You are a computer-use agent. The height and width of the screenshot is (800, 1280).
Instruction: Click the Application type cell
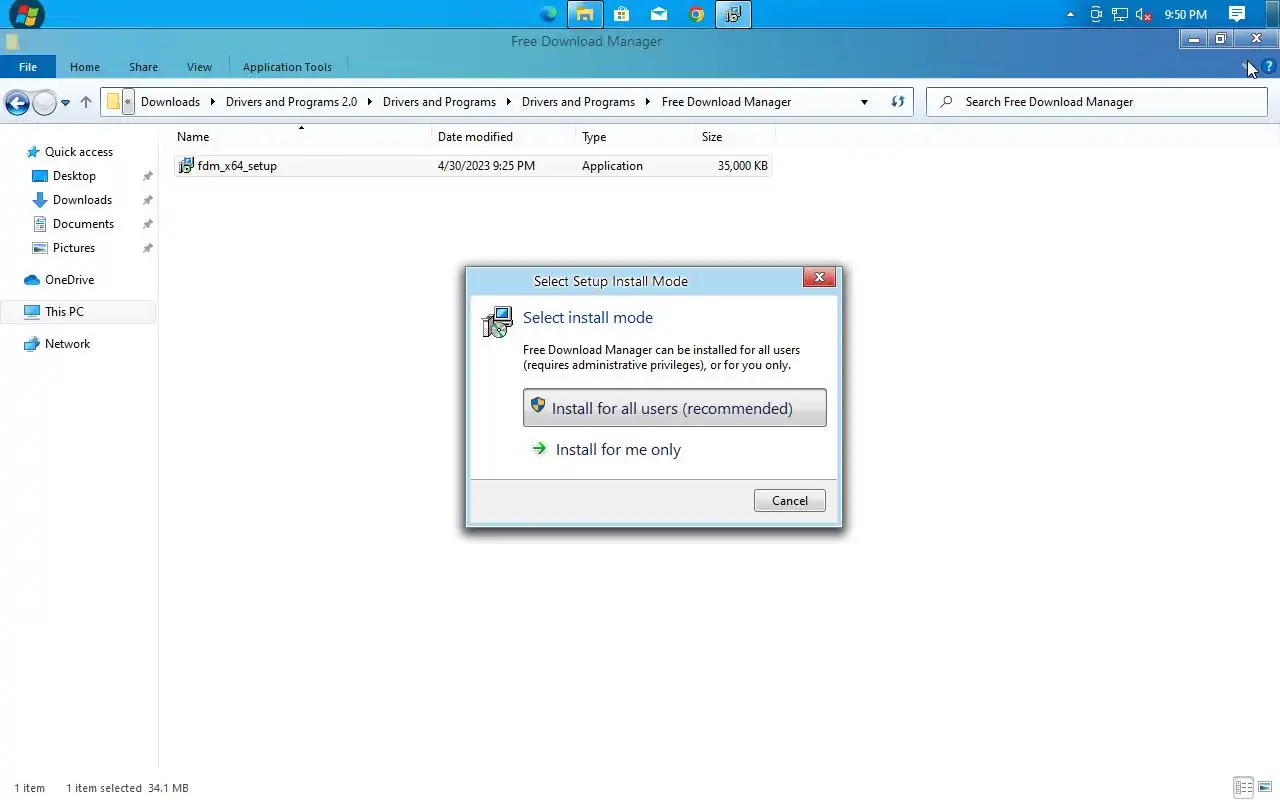(612, 166)
